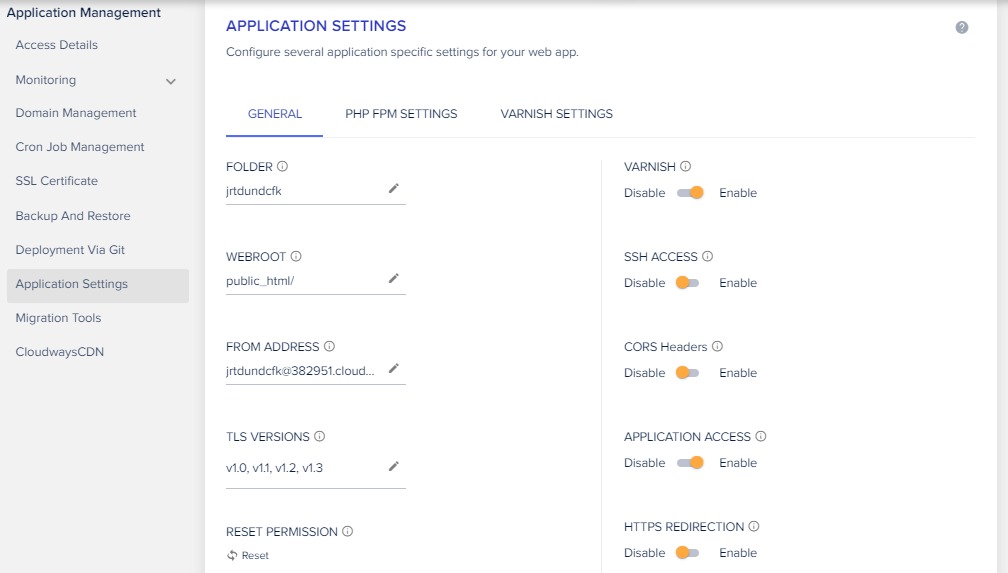Open the VARNISH SETTINGS tab
The height and width of the screenshot is (573, 1008).
556,114
